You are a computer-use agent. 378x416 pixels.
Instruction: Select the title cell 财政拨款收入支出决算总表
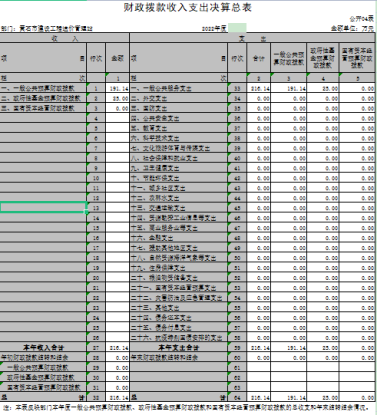(188, 8)
